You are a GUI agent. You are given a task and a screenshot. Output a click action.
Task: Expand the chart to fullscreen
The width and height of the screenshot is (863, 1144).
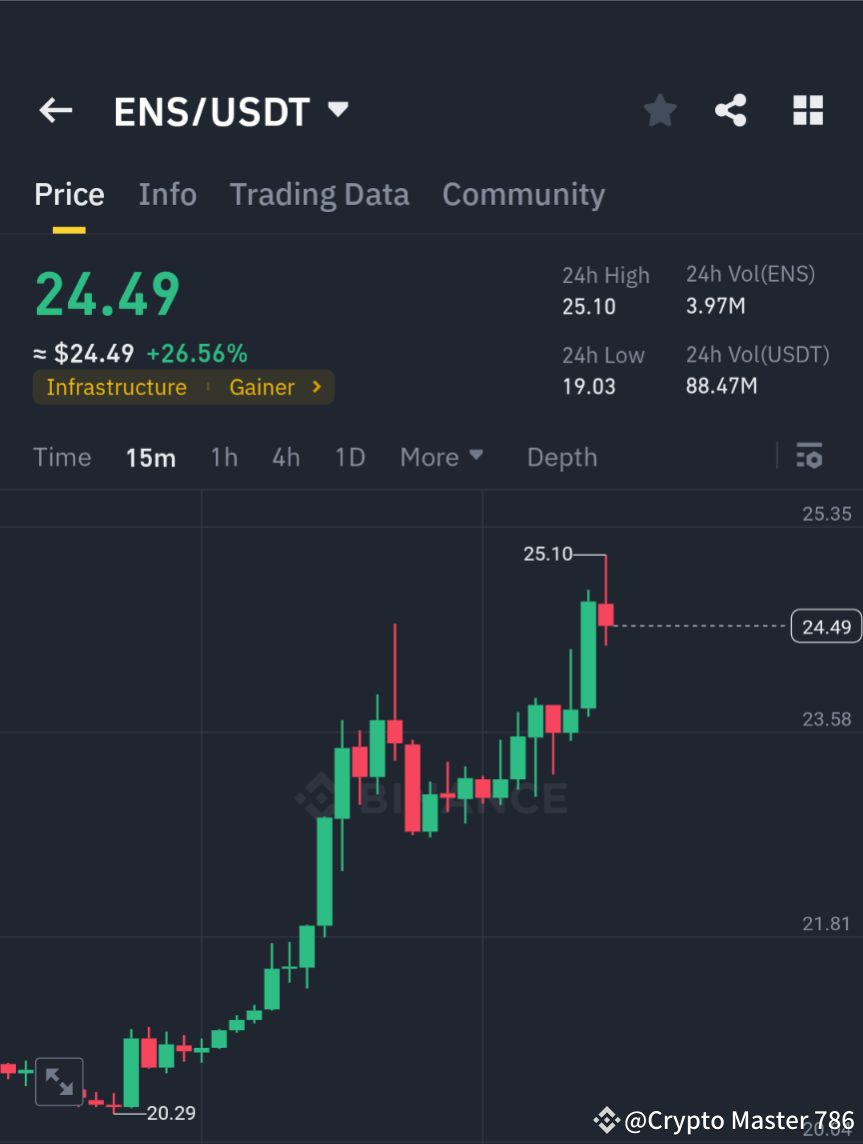click(x=58, y=1081)
